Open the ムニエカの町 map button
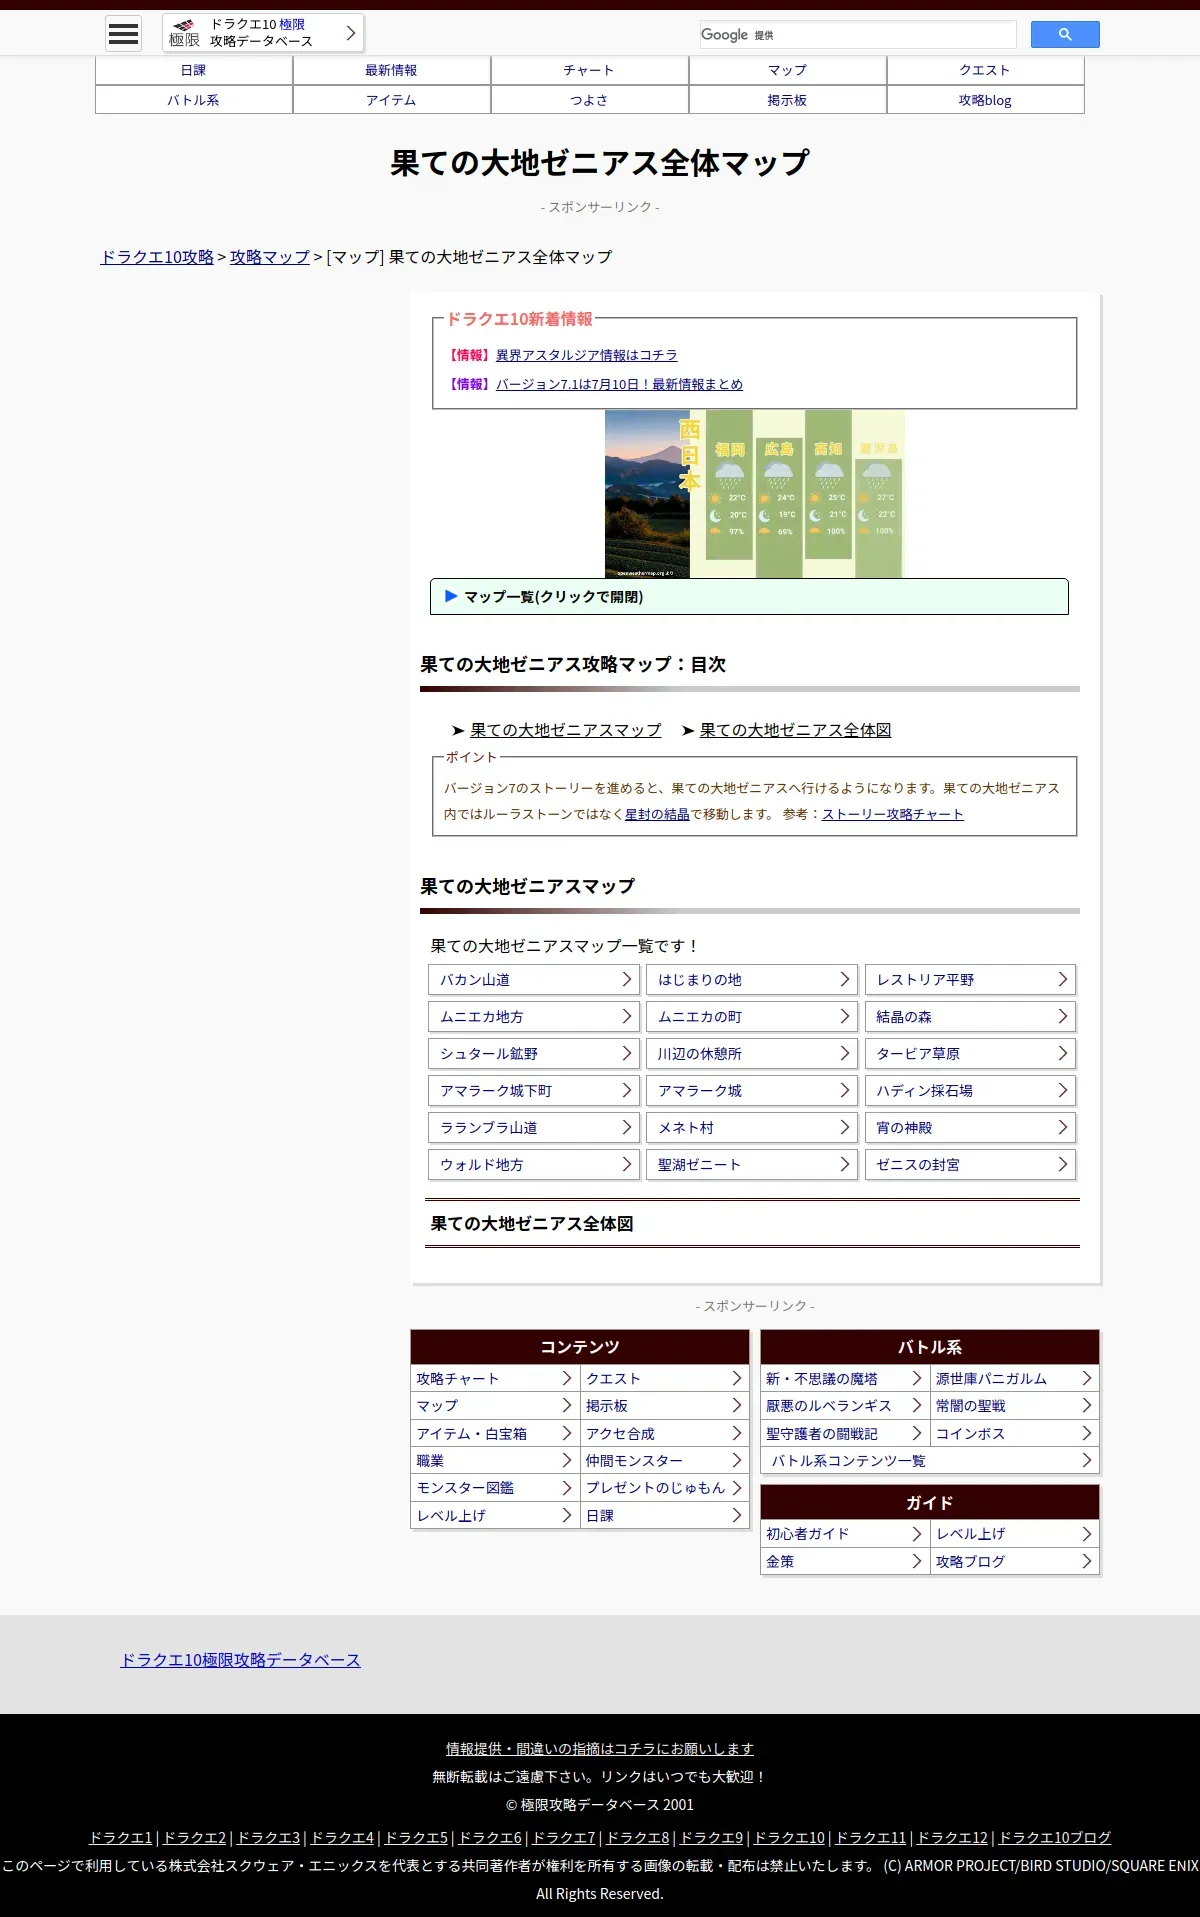The width and height of the screenshot is (1200, 1917). tap(752, 1017)
